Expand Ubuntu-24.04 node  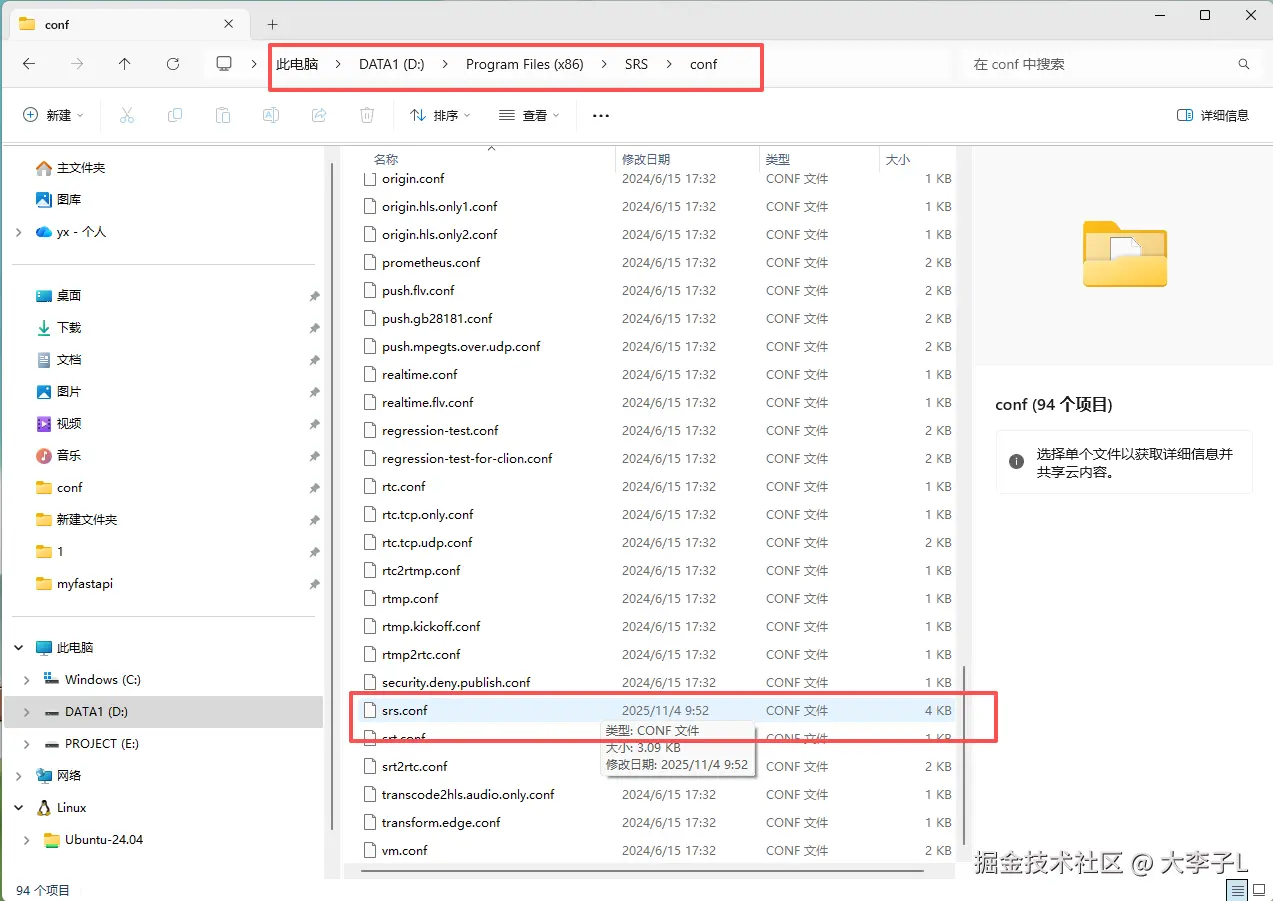(x=27, y=840)
